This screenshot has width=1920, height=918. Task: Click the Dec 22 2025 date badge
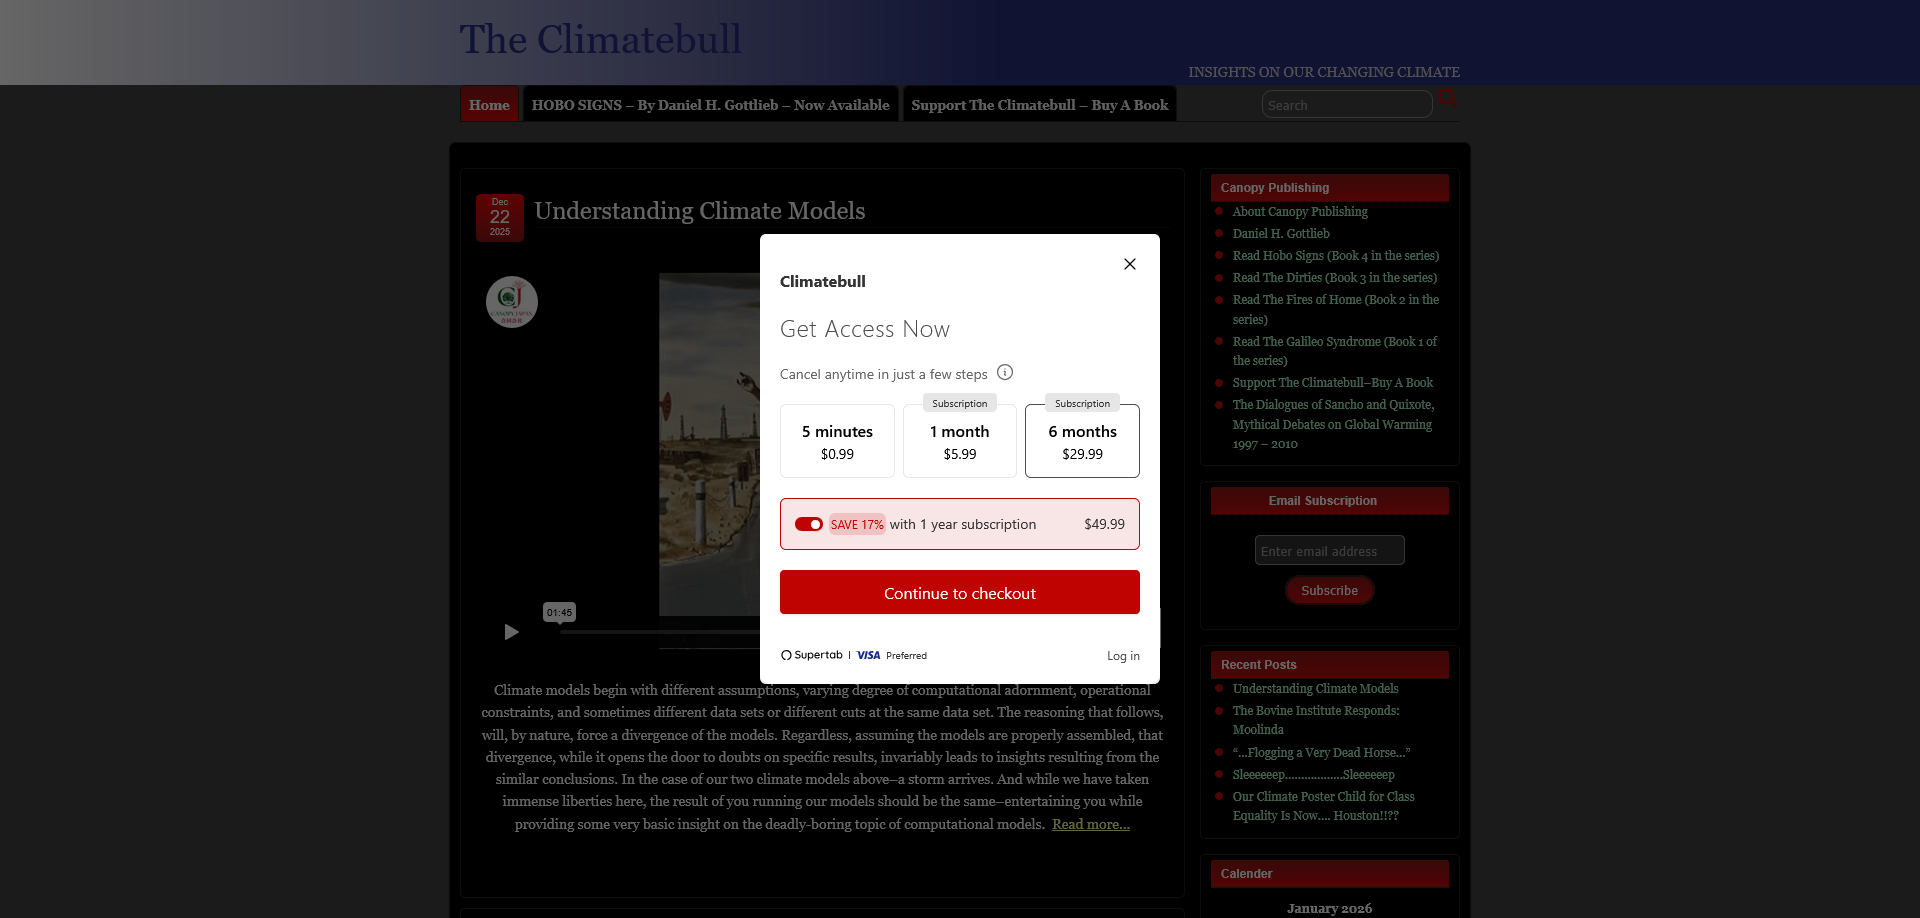[x=500, y=217]
